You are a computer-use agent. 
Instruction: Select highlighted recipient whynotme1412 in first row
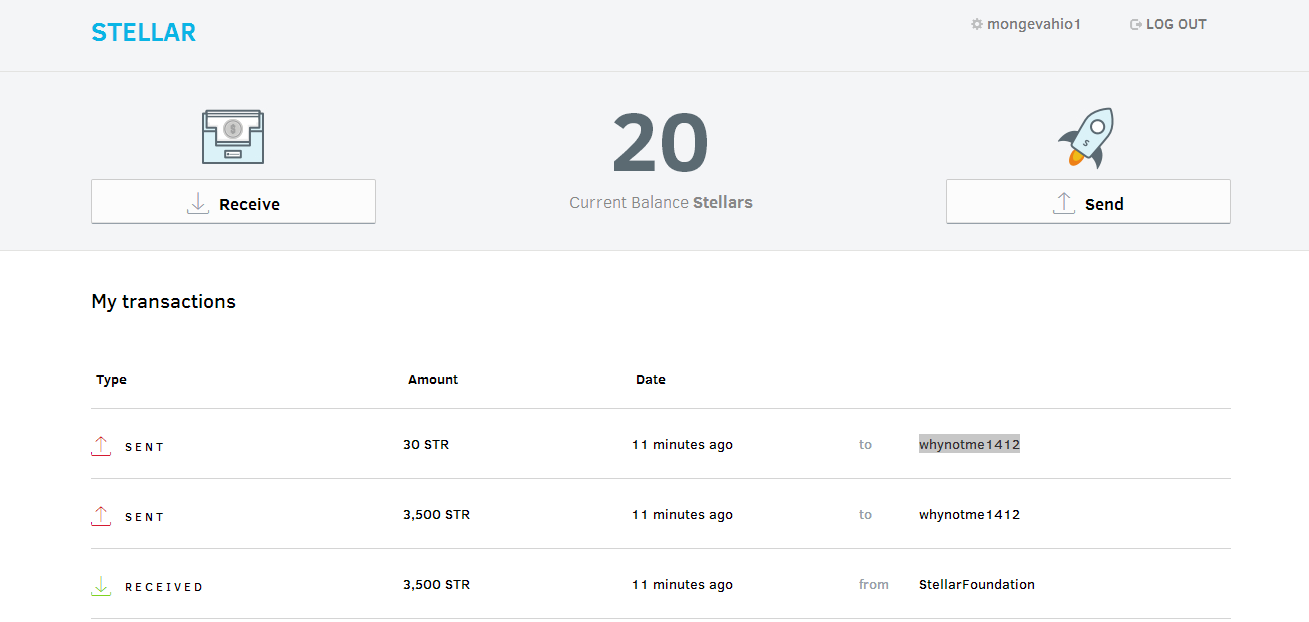click(x=969, y=445)
